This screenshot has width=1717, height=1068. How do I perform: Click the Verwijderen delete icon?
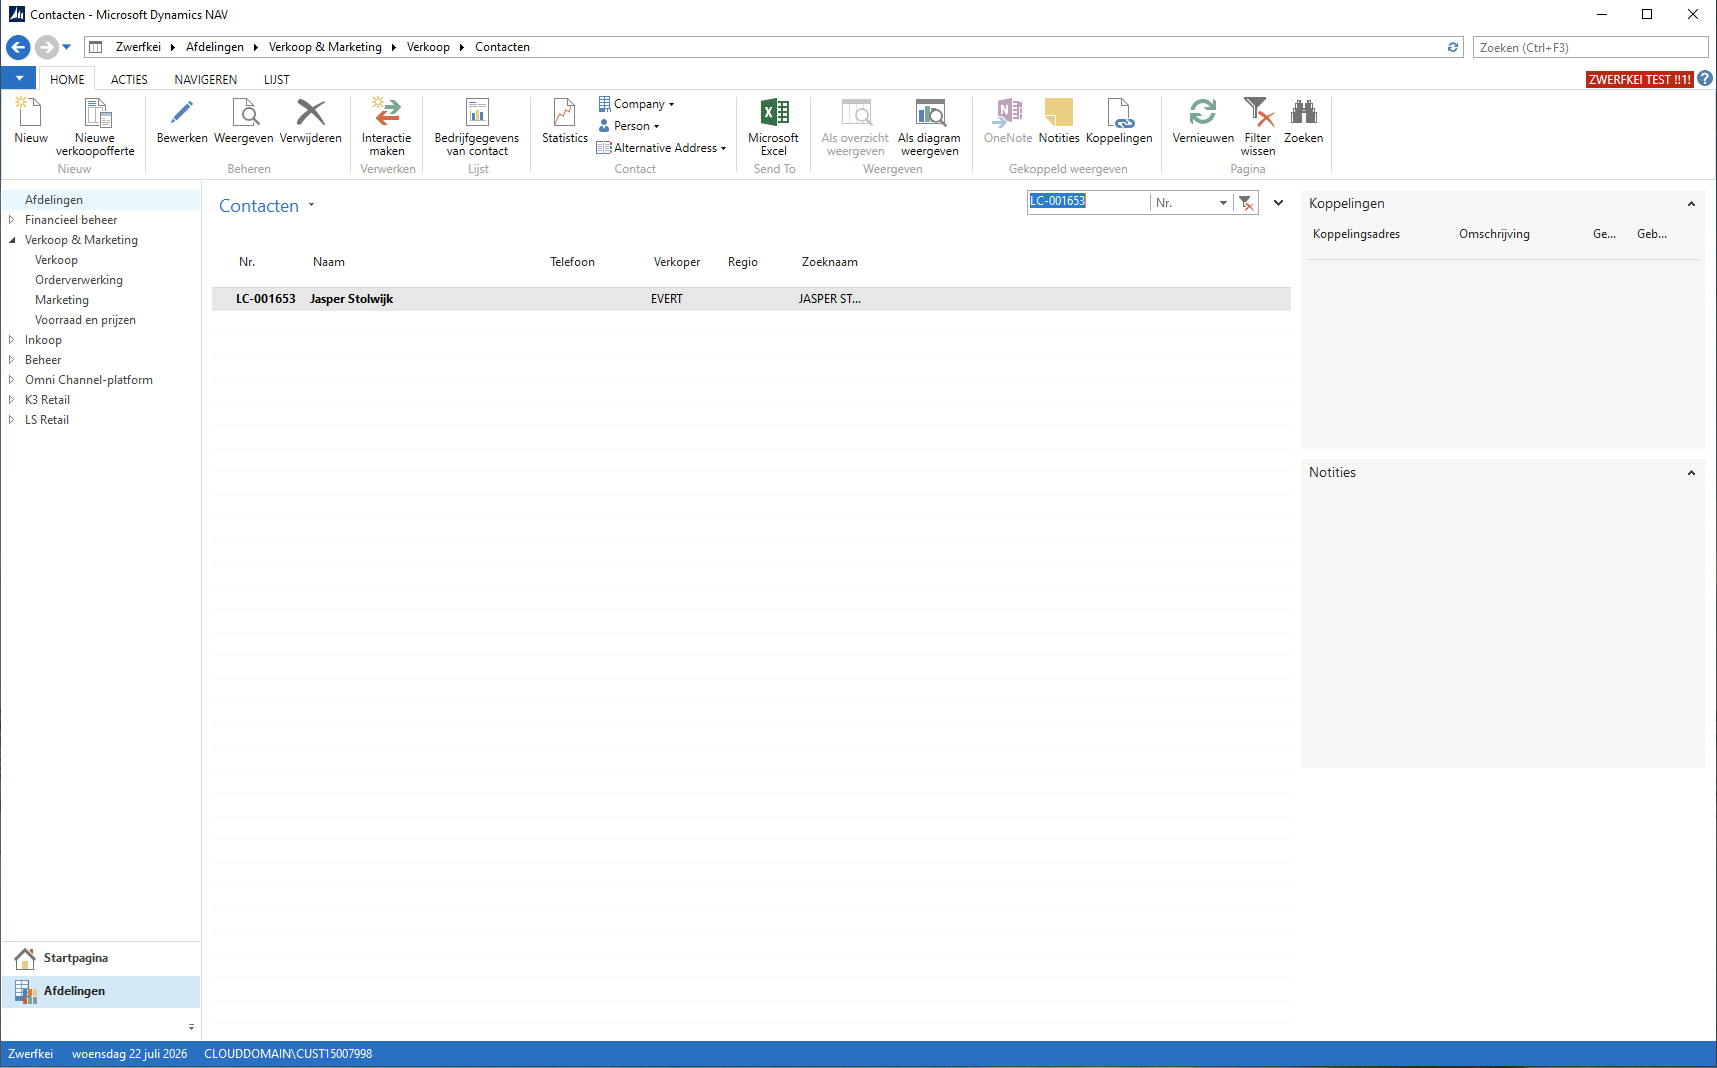(311, 121)
